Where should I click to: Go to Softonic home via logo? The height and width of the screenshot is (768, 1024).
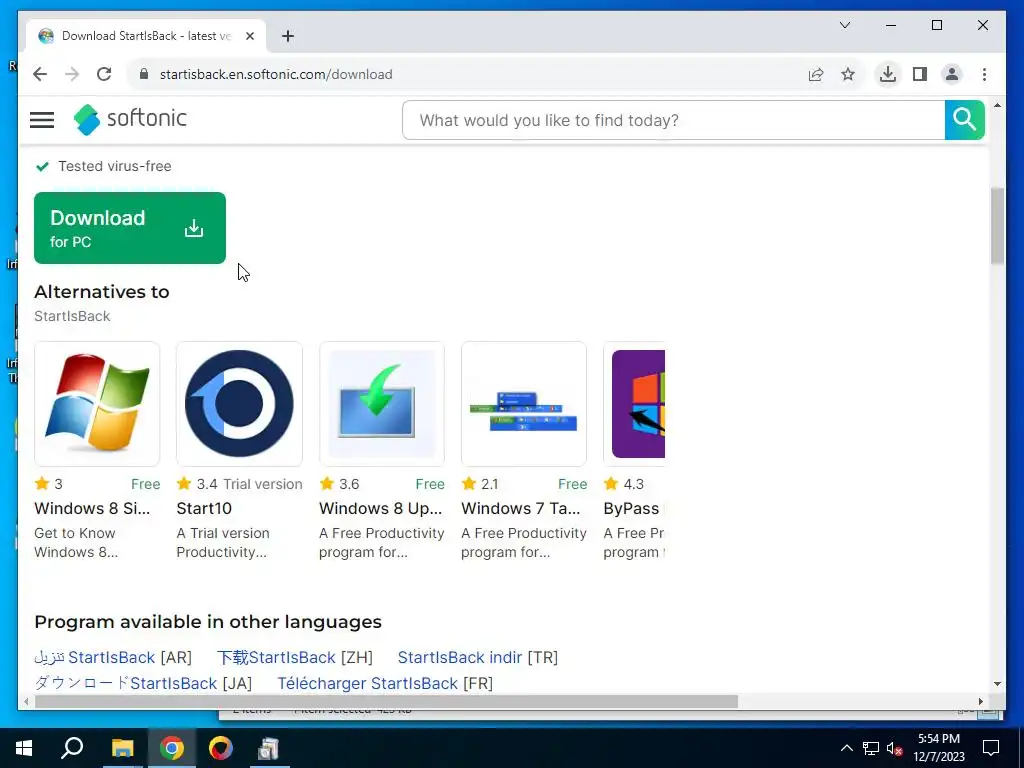pyautogui.click(x=130, y=119)
